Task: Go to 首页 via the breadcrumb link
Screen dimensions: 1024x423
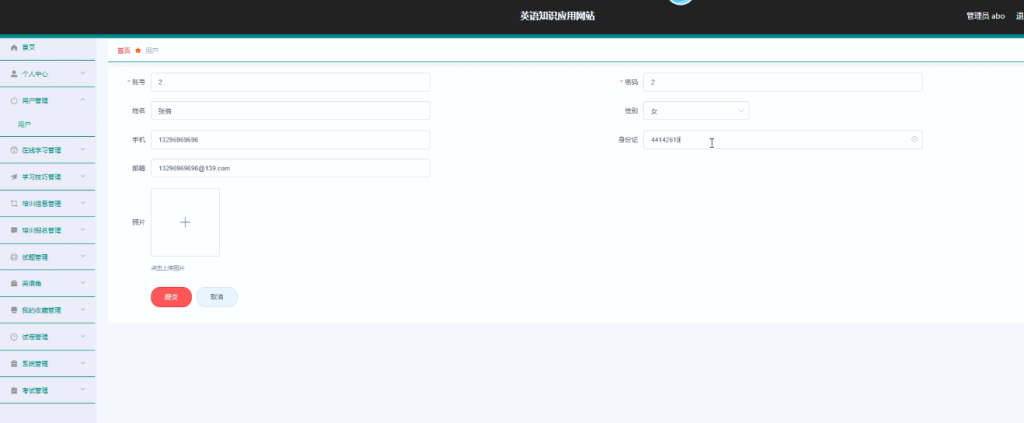Action: pyautogui.click(x=123, y=50)
